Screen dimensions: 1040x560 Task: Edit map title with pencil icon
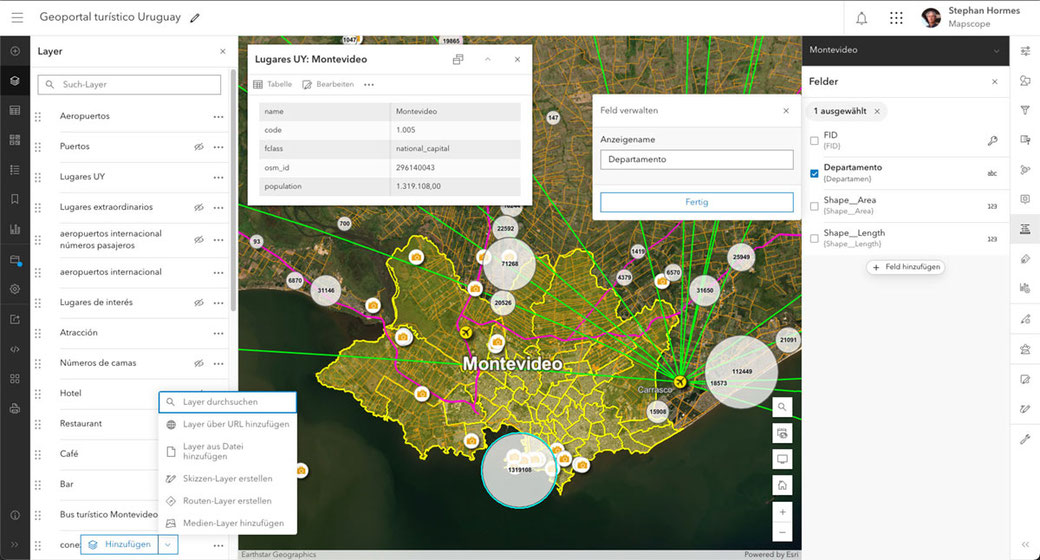pyautogui.click(x=194, y=18)
